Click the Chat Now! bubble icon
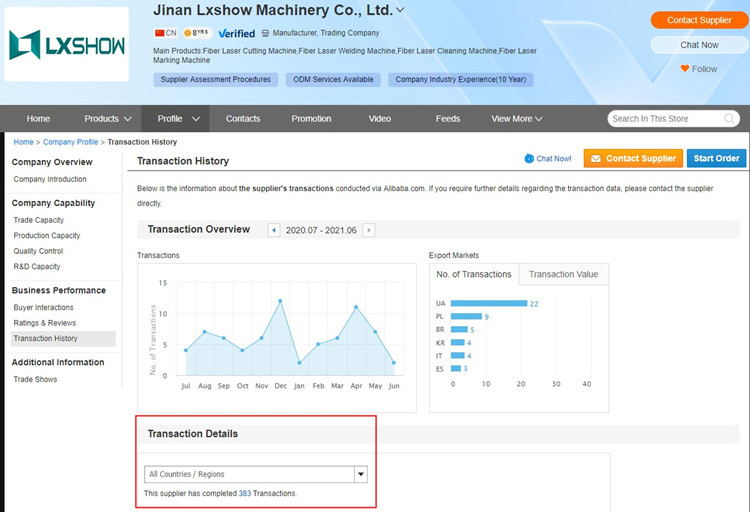750x512 pixels. point(529,158)
